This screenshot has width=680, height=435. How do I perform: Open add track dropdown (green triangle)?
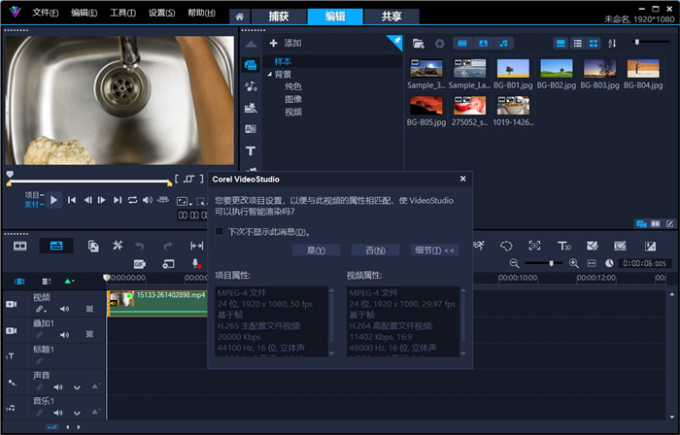(x=69, y=281)
